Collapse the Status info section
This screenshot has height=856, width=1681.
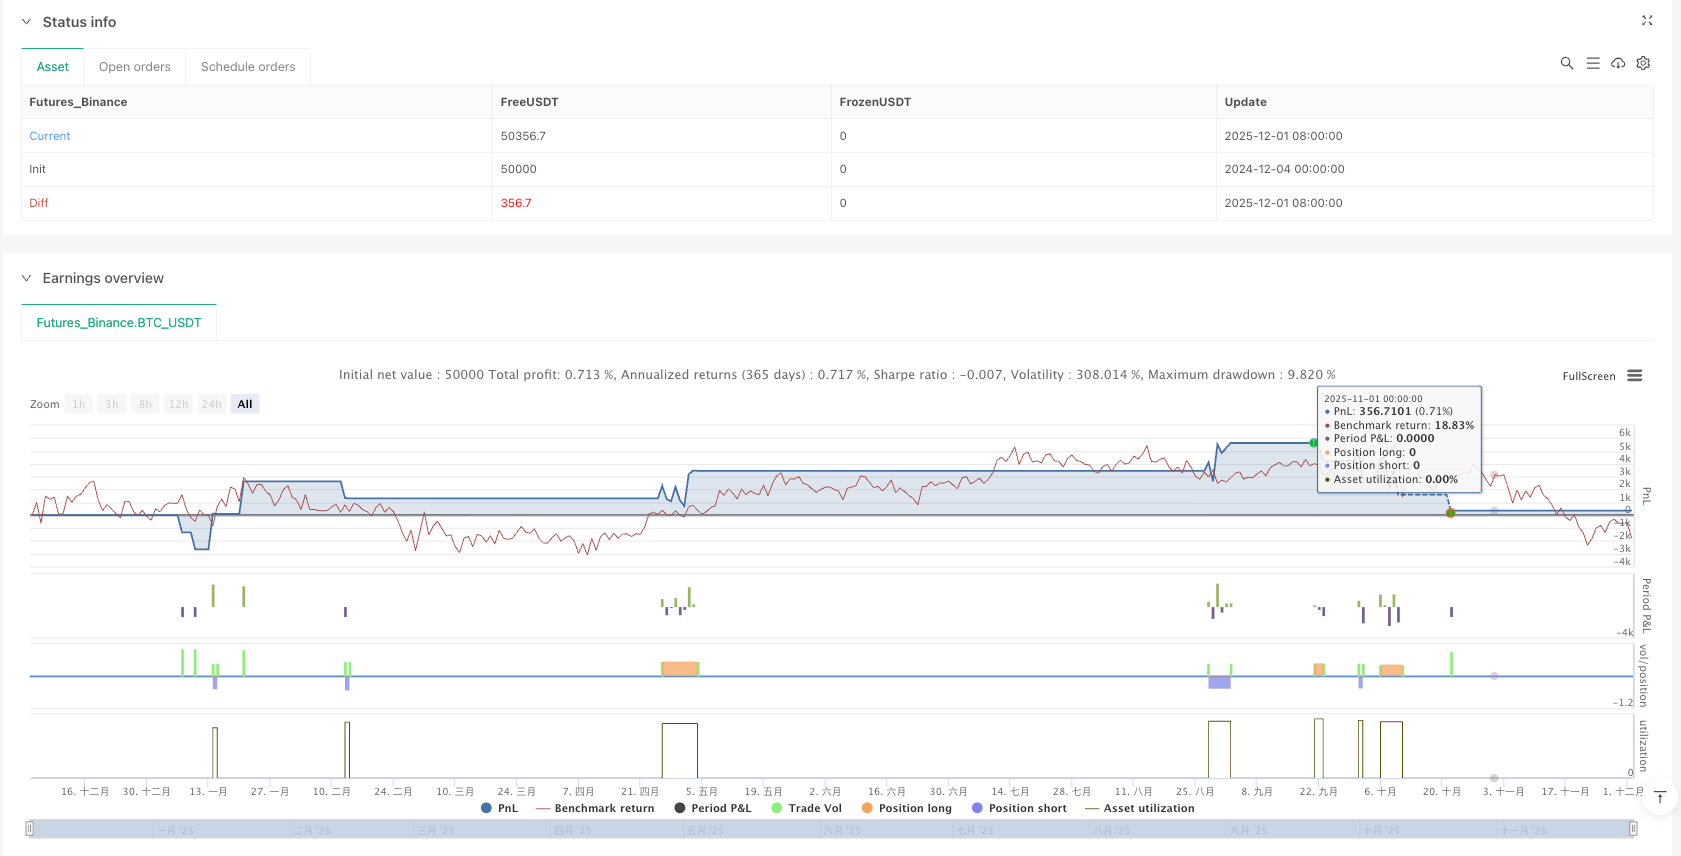click(x=27, y=22)
